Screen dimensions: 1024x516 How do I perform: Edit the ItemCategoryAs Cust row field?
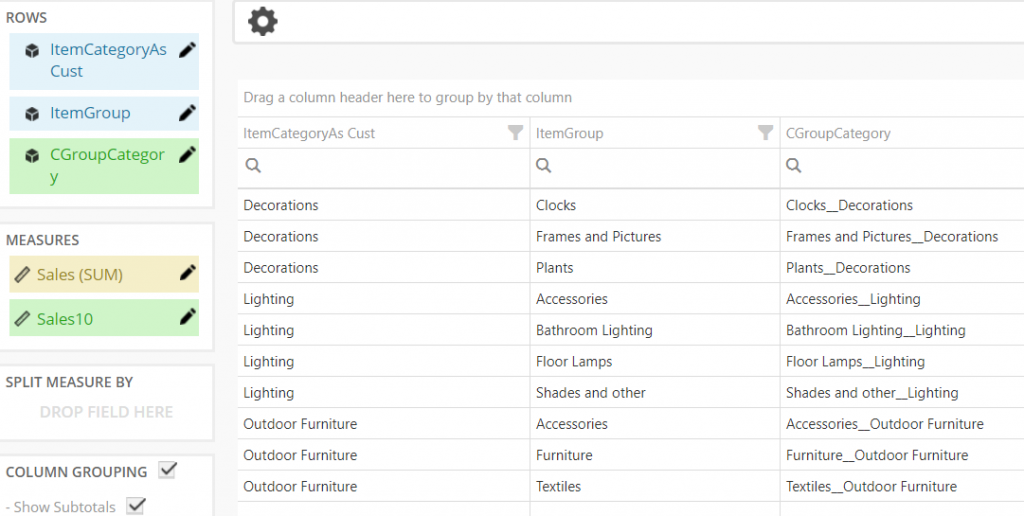click(187, 50)
